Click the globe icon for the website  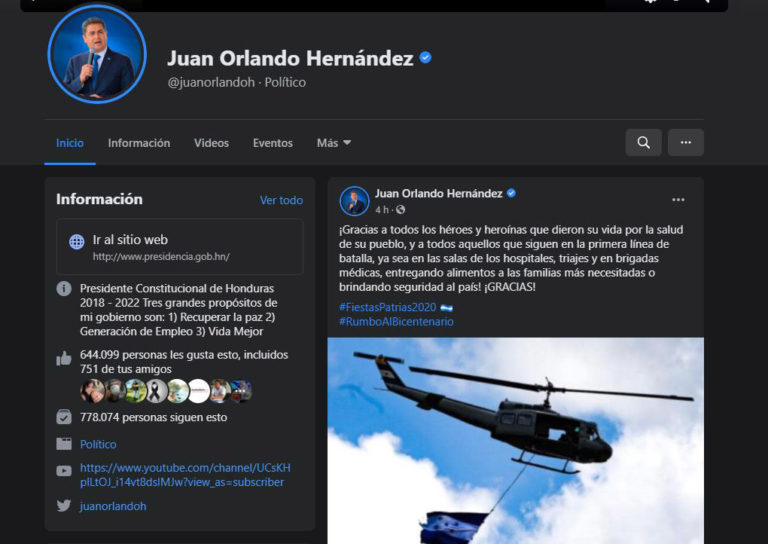tap(76, 242)
